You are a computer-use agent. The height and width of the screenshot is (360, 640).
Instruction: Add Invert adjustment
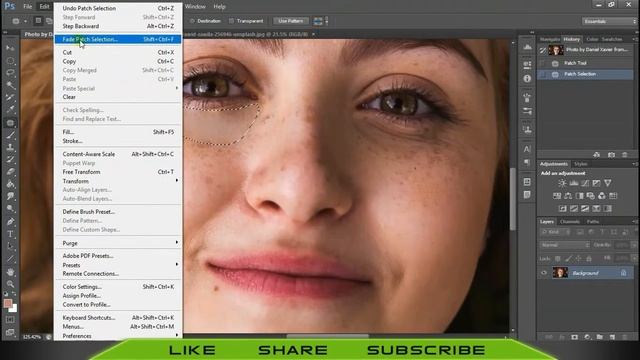point(562,209)
